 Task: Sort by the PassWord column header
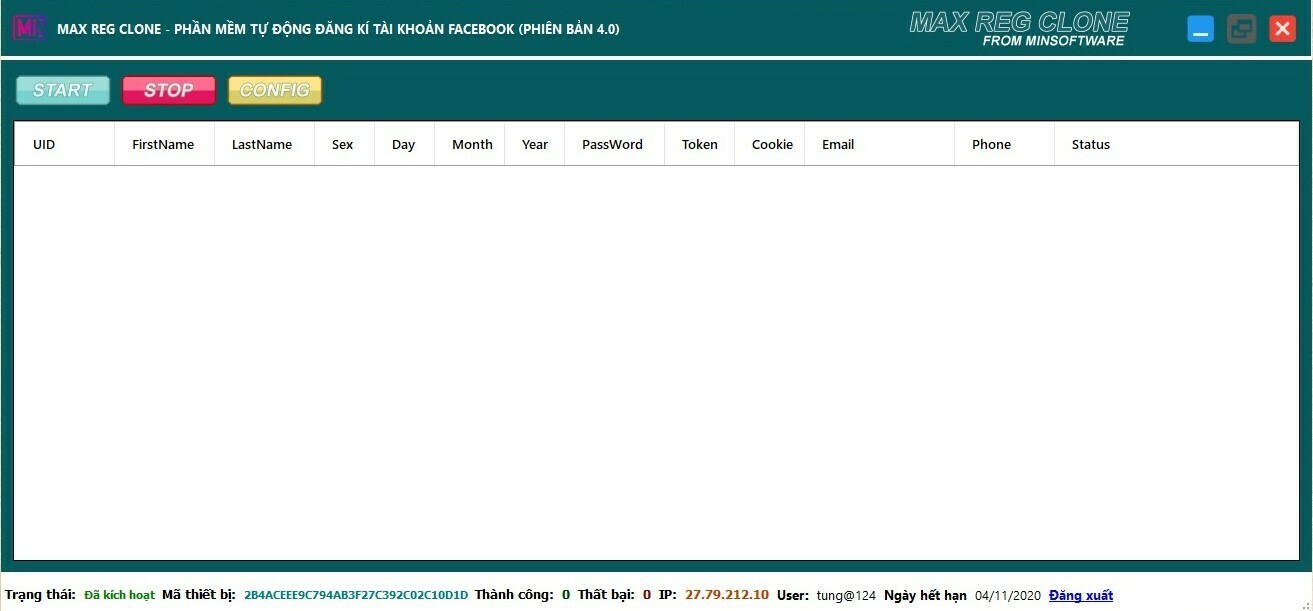pos(615,144)
